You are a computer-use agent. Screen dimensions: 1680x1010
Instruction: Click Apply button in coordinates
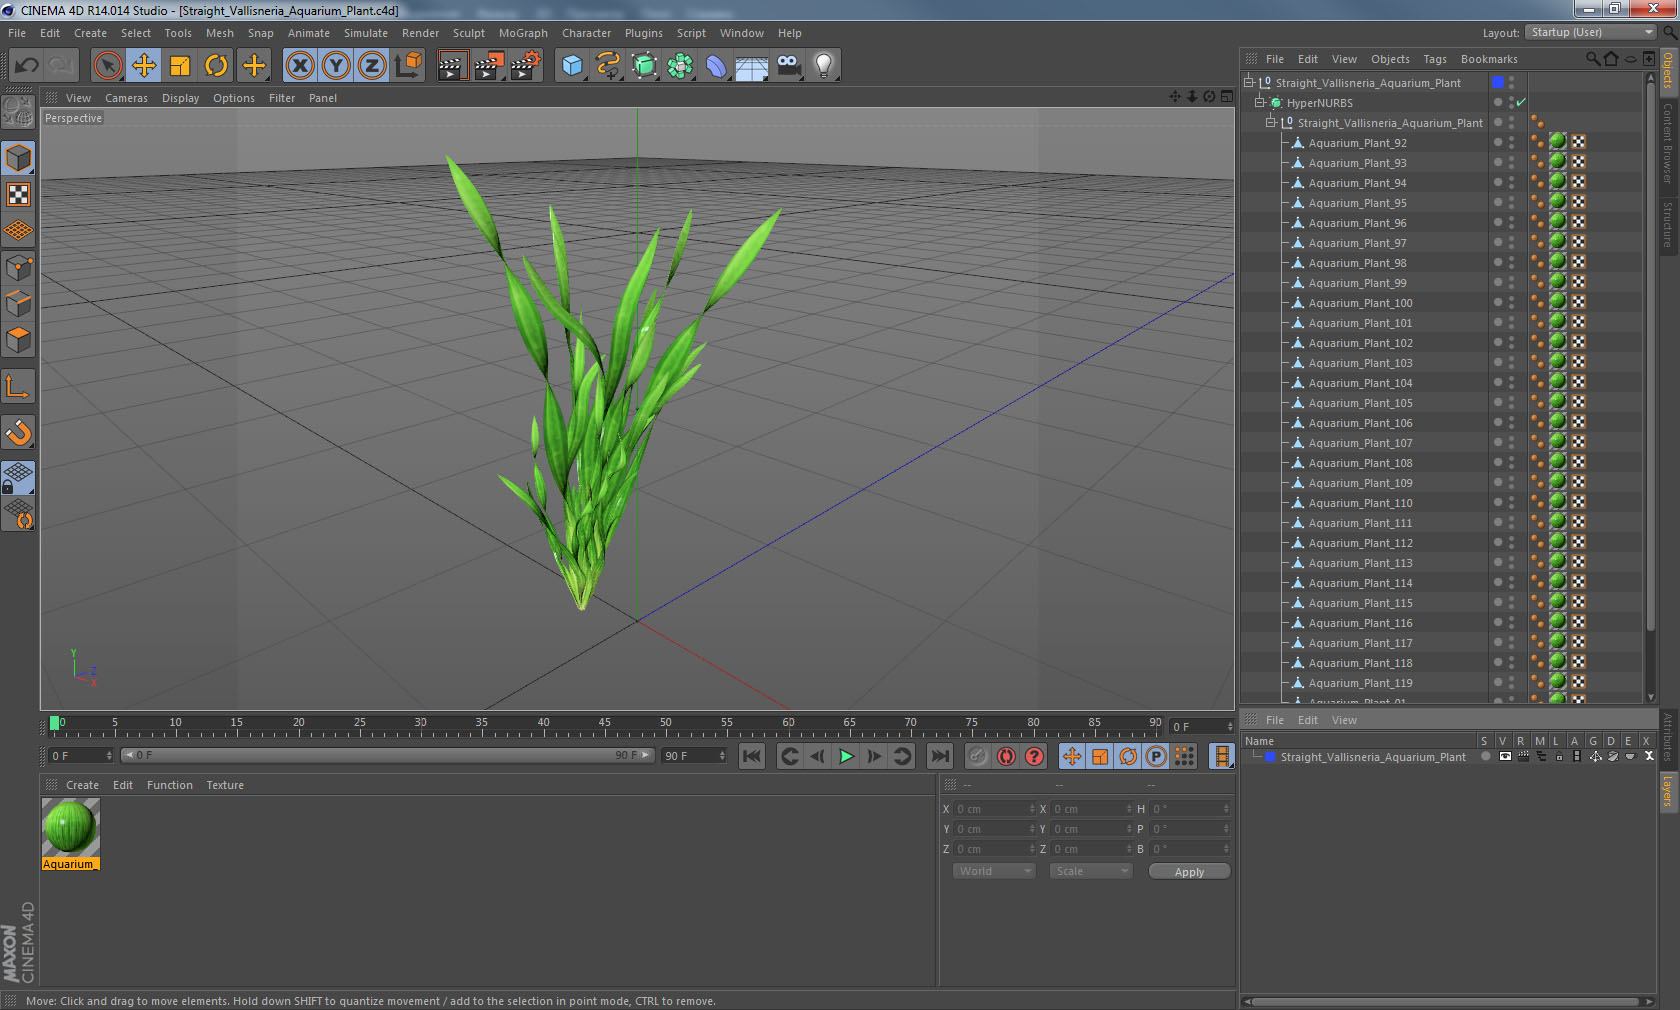1189,872
